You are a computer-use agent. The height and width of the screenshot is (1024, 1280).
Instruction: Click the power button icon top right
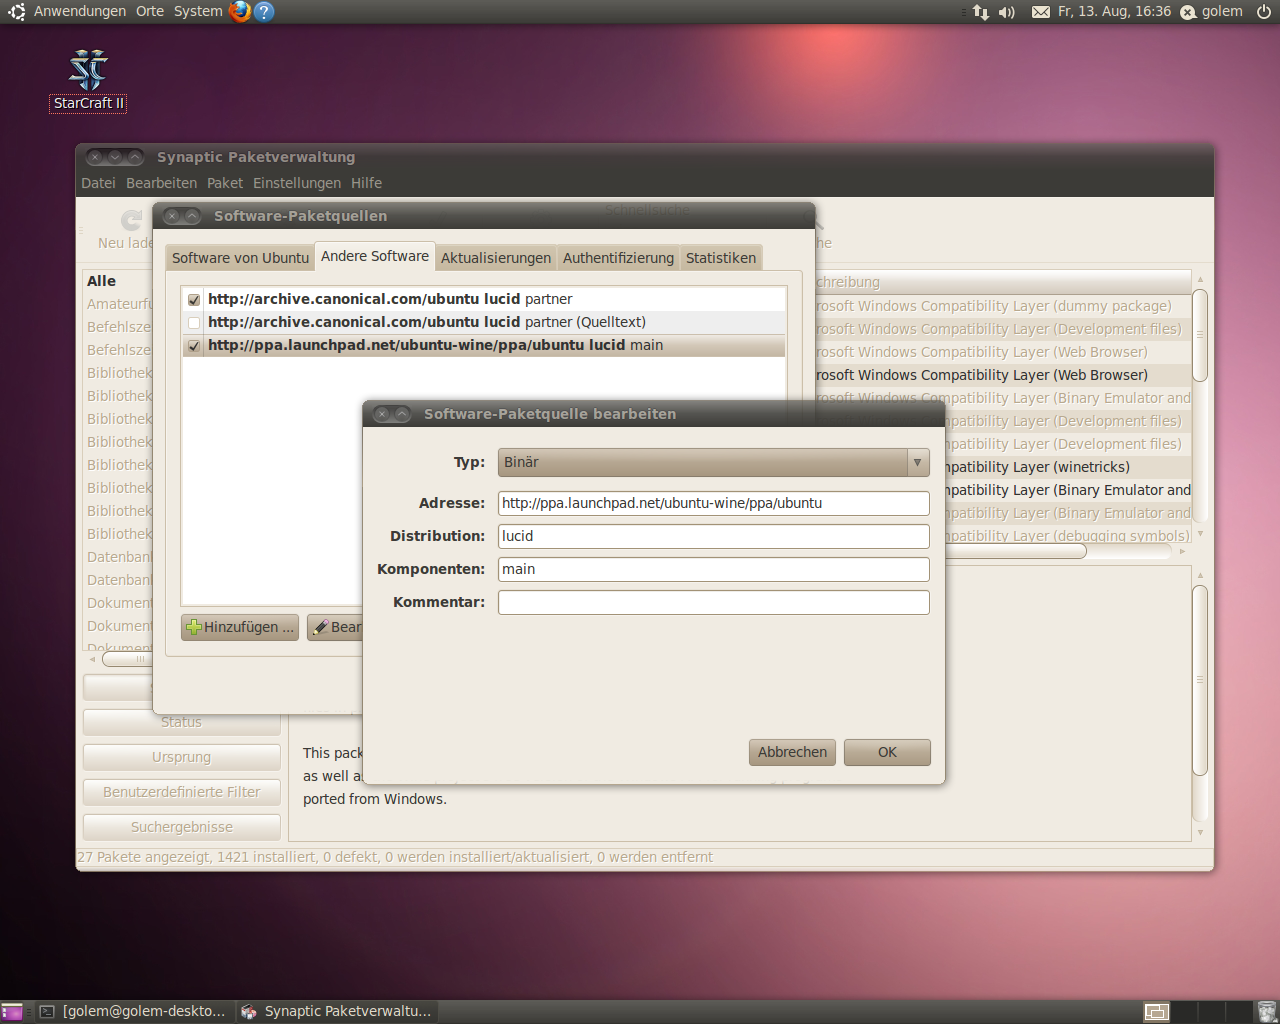(1262, 11)
